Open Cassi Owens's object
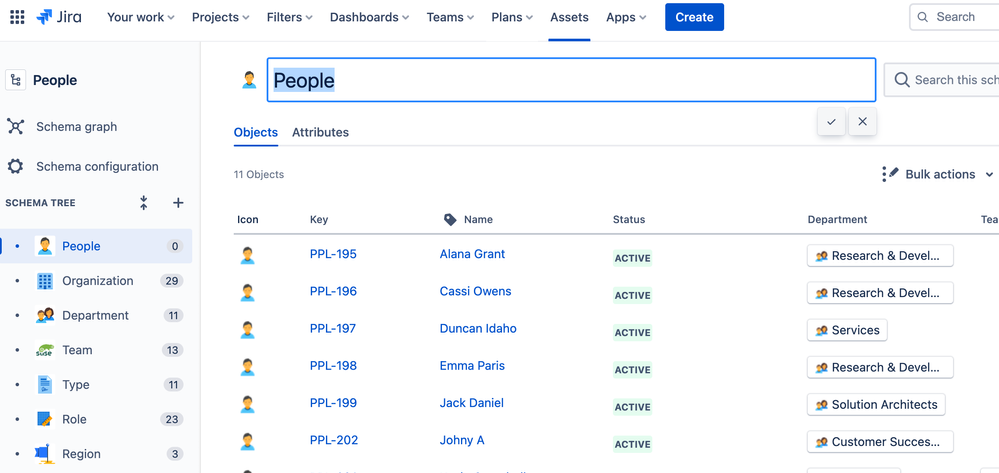The width and height of the screenshot is (999, 473). click(475, 291)
